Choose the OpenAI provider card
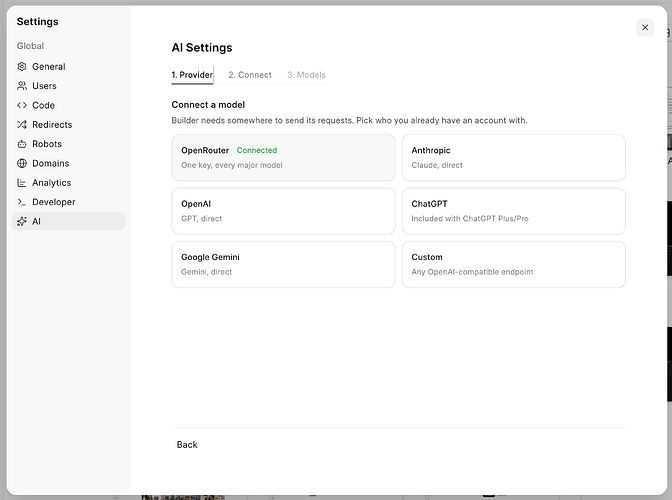Image resolution: width=672 pixels, height=500 pixels. pyautogui.click(x=283, y=211)
